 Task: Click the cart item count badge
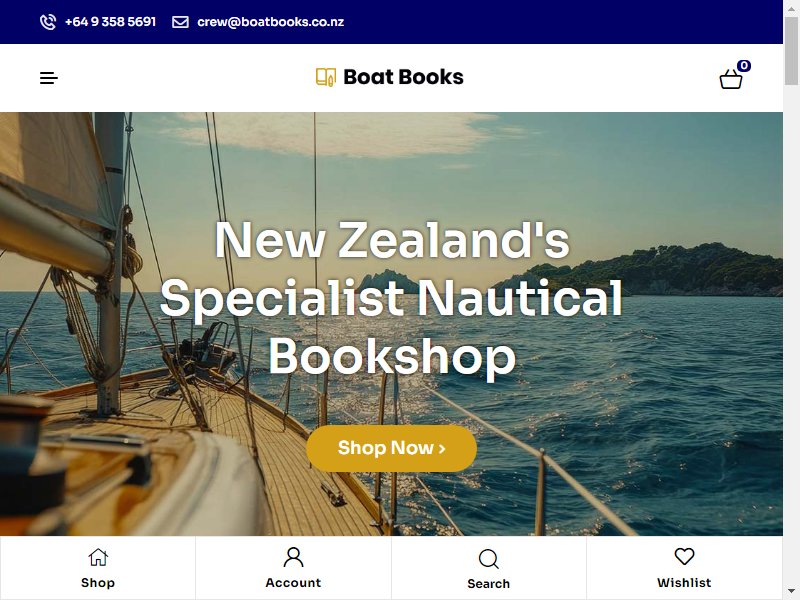click(744, 66)
